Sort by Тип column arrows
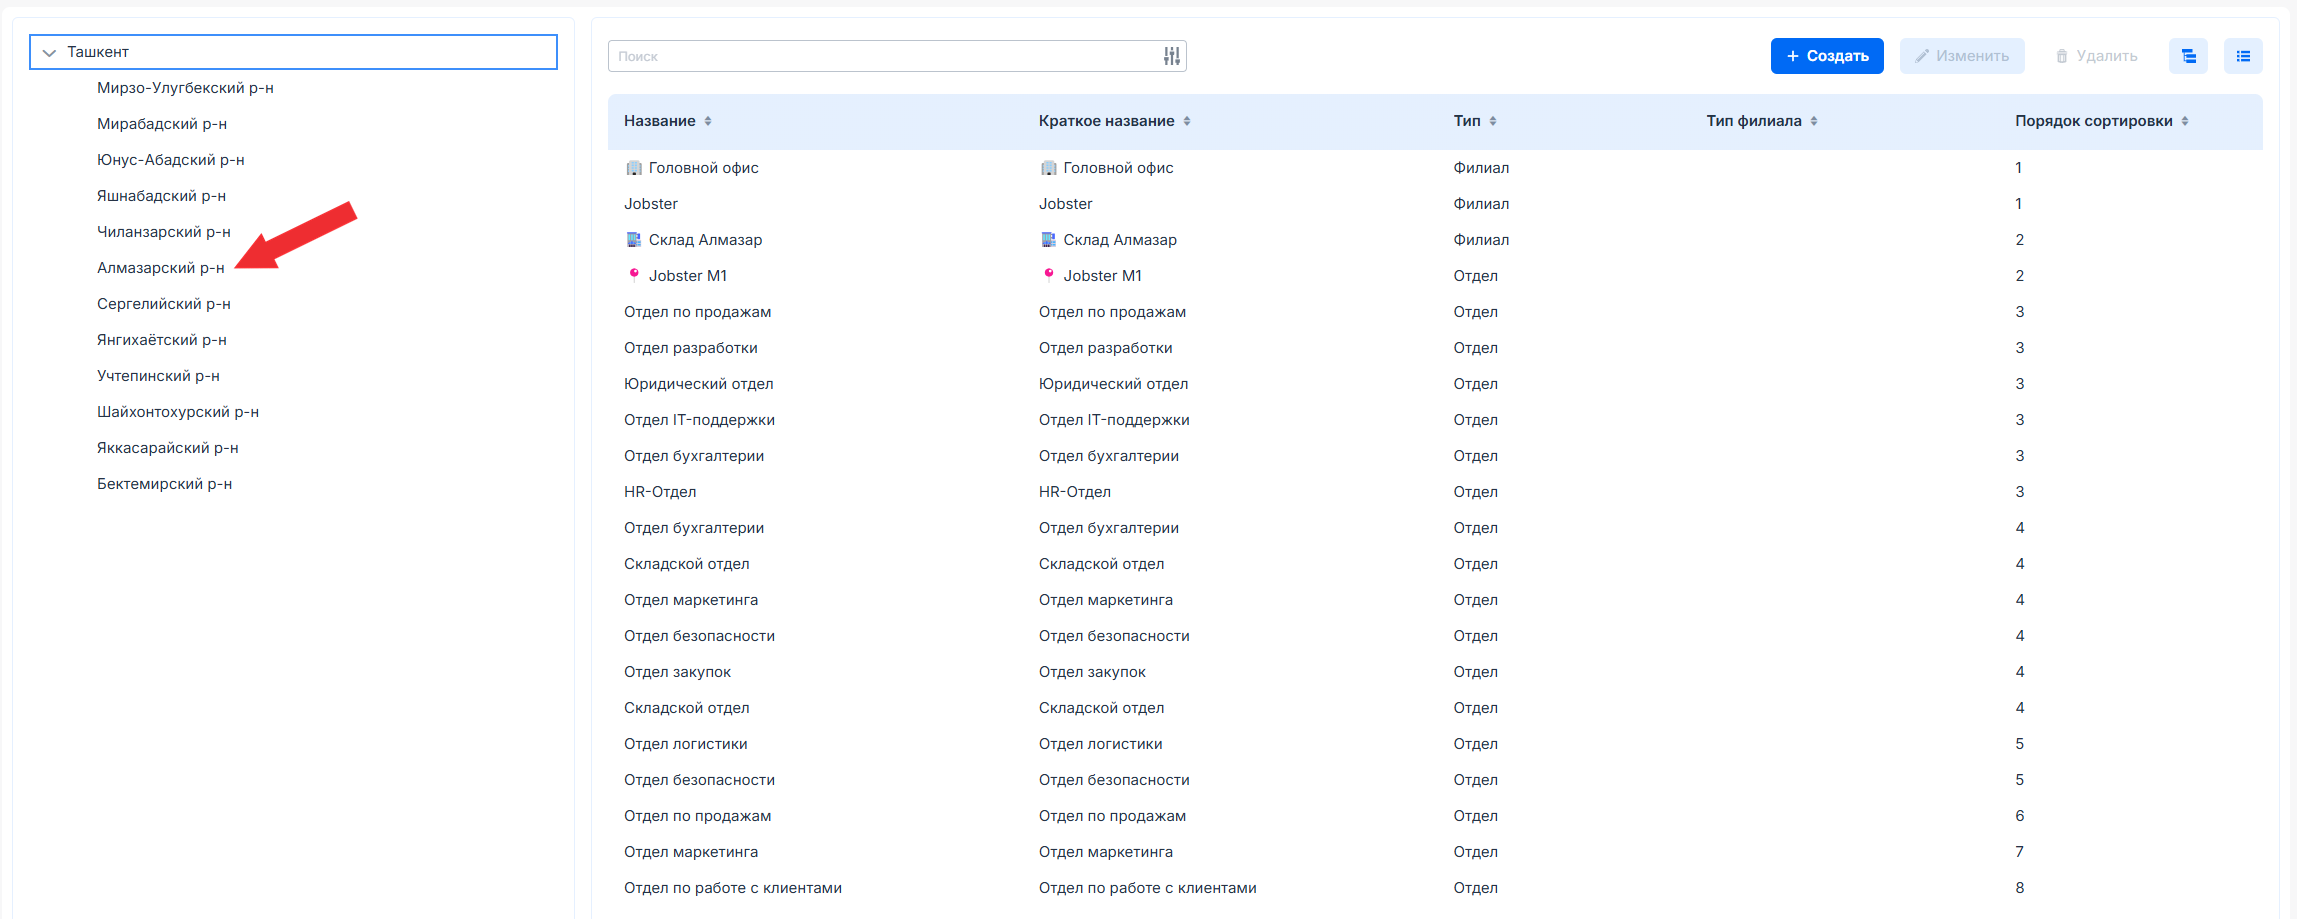The height and width of the screenshot is (919, 2297). [x=1493, y=121]
